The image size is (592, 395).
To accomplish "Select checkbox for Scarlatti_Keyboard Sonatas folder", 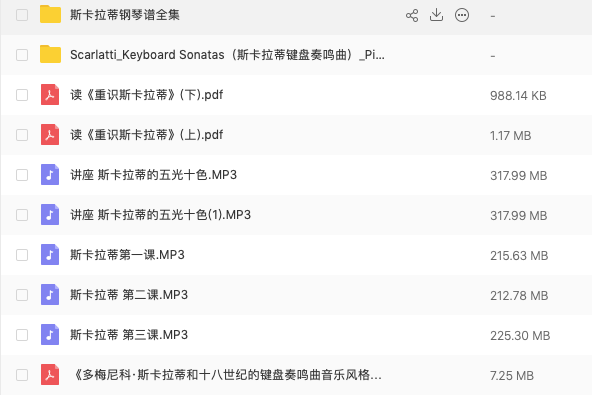I will click(x=22, y=55).
